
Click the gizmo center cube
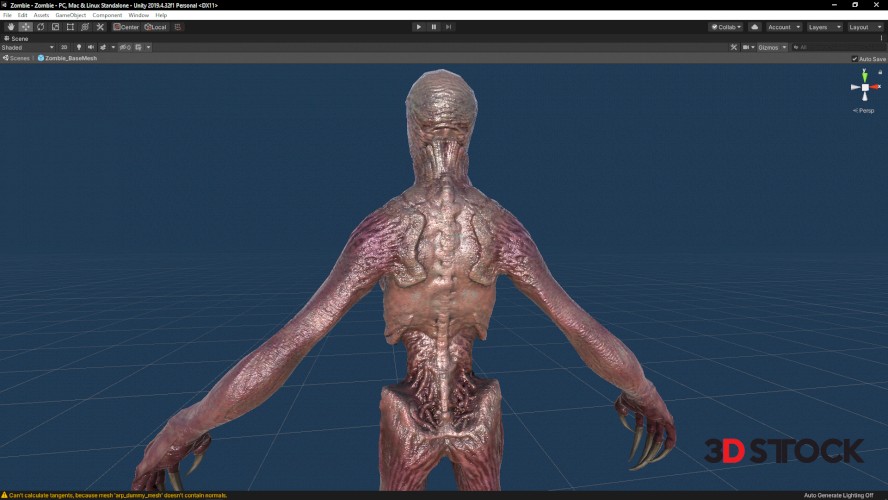tap(865, 87)
